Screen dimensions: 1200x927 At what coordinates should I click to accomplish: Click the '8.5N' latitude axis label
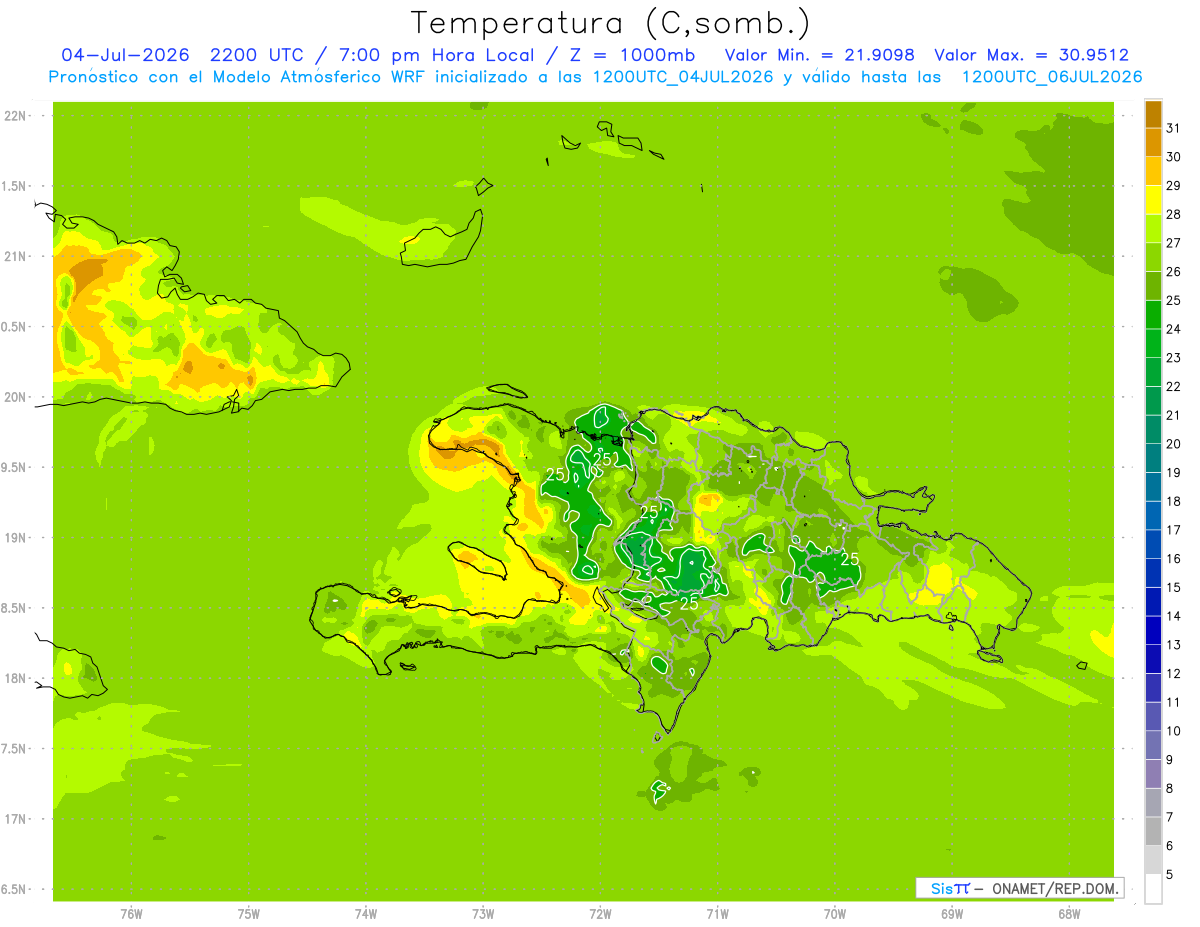click(14, 608)
